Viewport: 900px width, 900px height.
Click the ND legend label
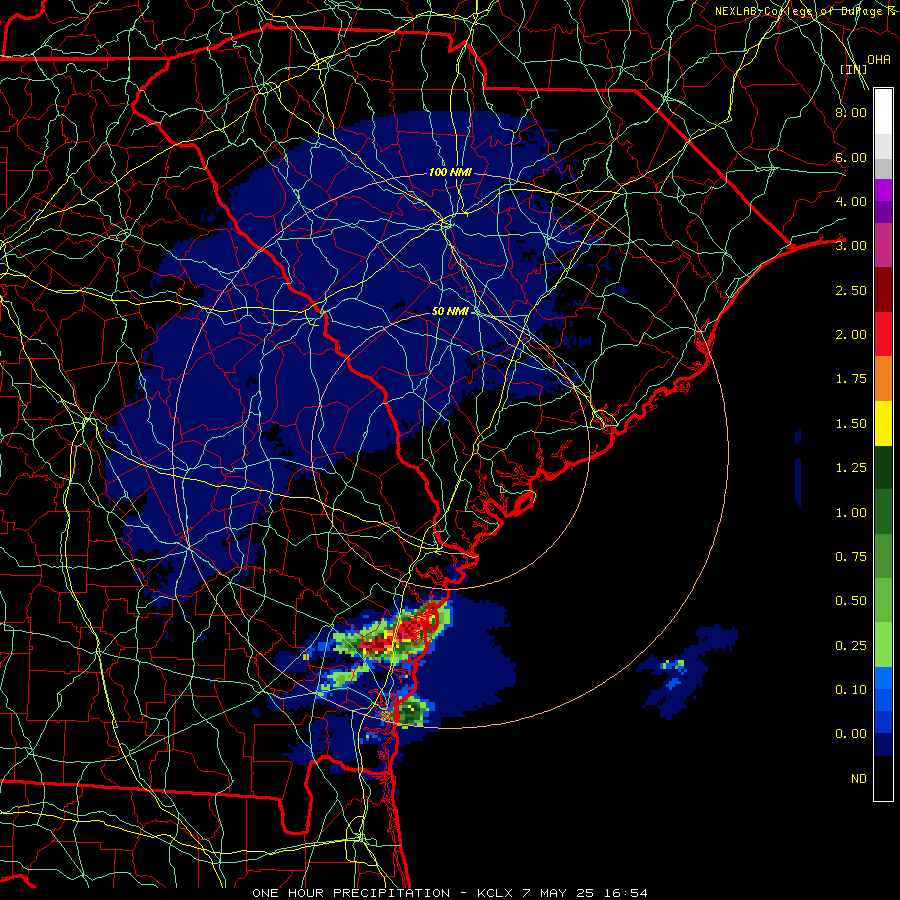[x=859, y=779]
